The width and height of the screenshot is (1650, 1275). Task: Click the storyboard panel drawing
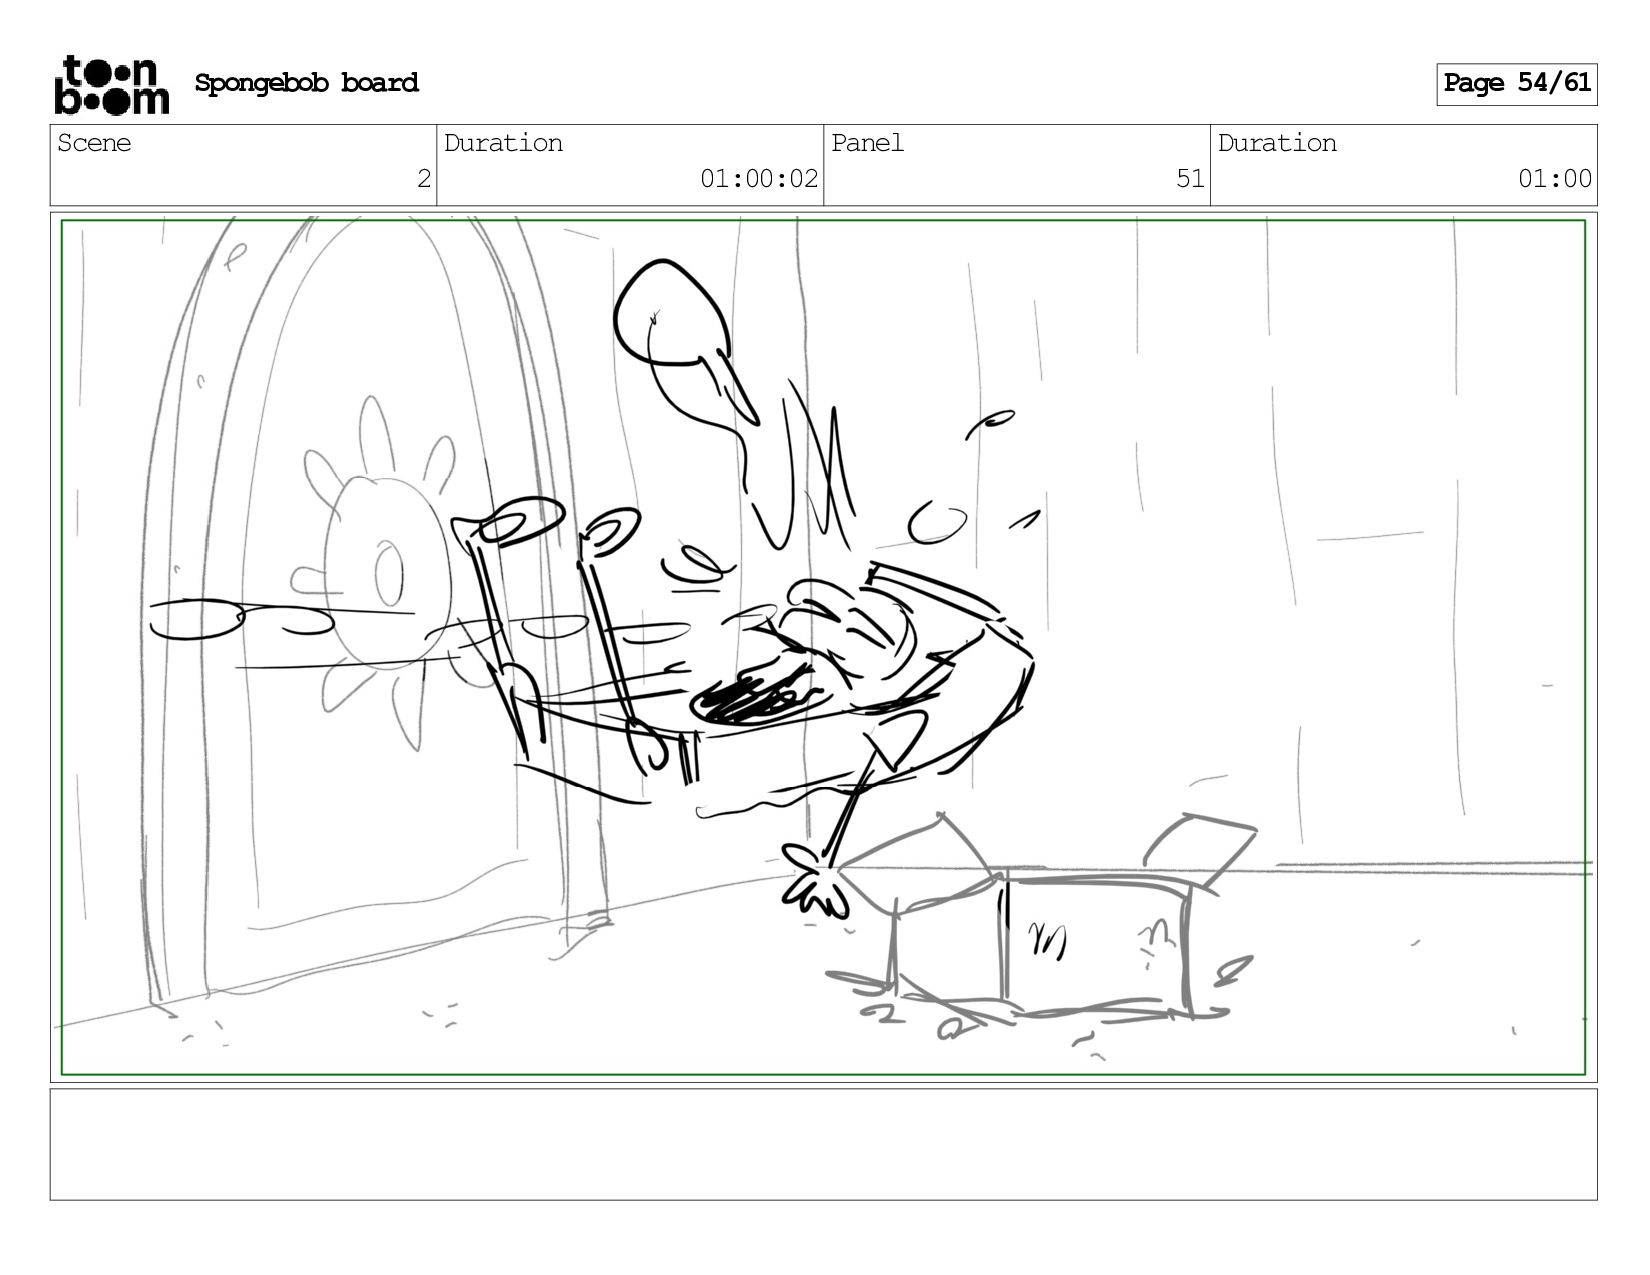[823, 647]
